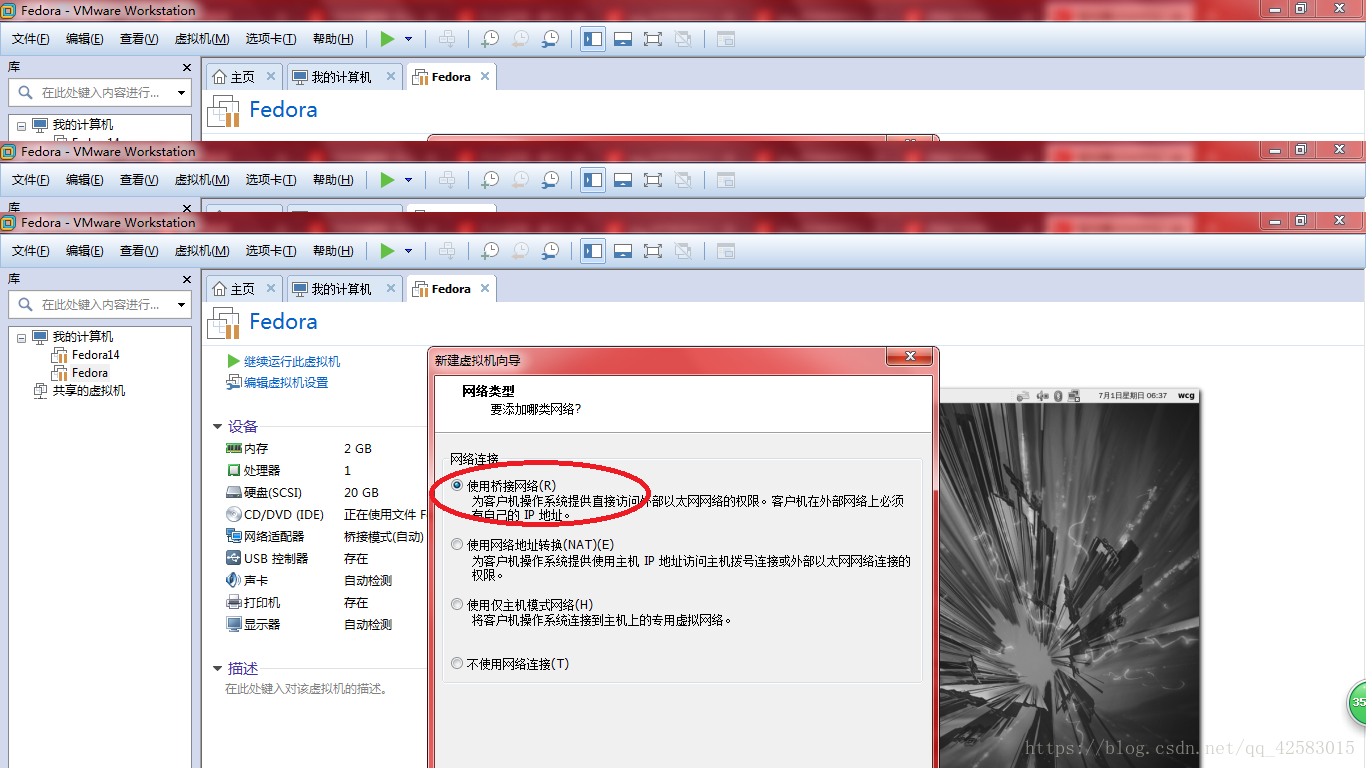Click 编辑虚拟机设置 link
The height and width of the screenshot is (768, 1366).
(x=286, y=383)
